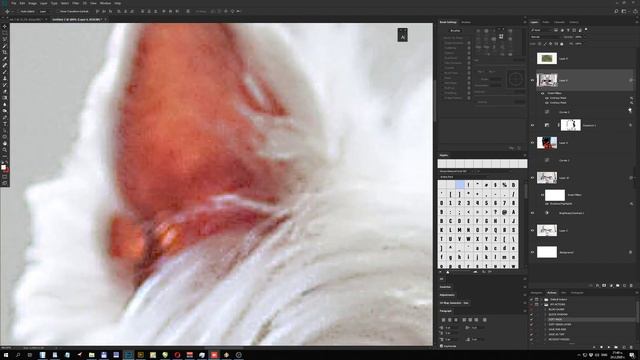The height and width of the screenshot is (360, 640).
Task: Open the Window menu
Action: point(105,3)
